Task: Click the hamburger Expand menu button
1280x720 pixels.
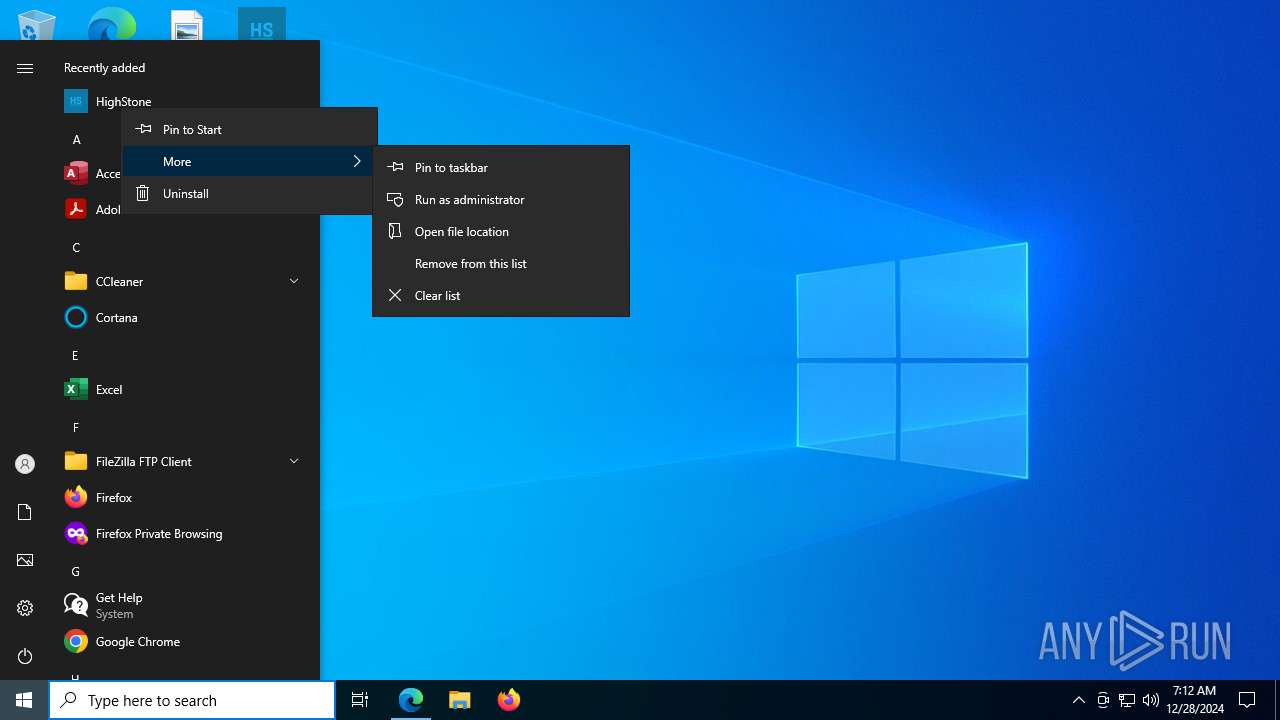Action: [x=25, y=68]
